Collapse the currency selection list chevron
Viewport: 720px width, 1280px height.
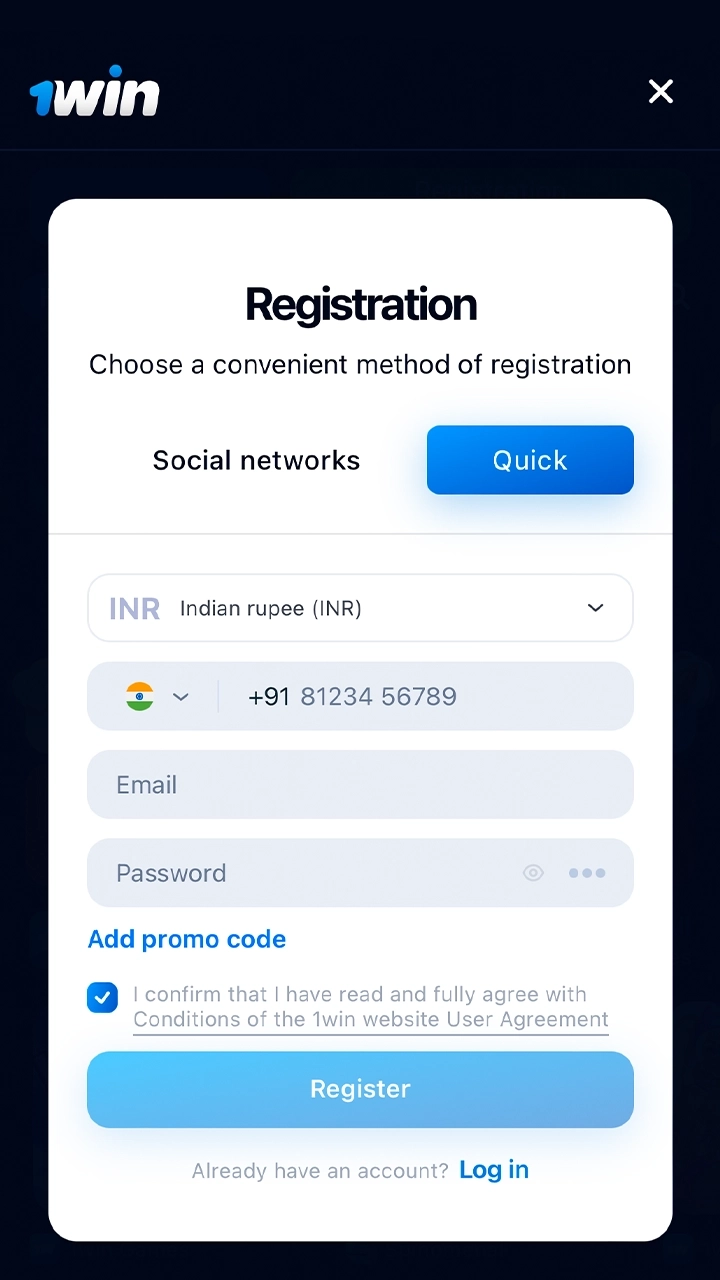[595, 608]
